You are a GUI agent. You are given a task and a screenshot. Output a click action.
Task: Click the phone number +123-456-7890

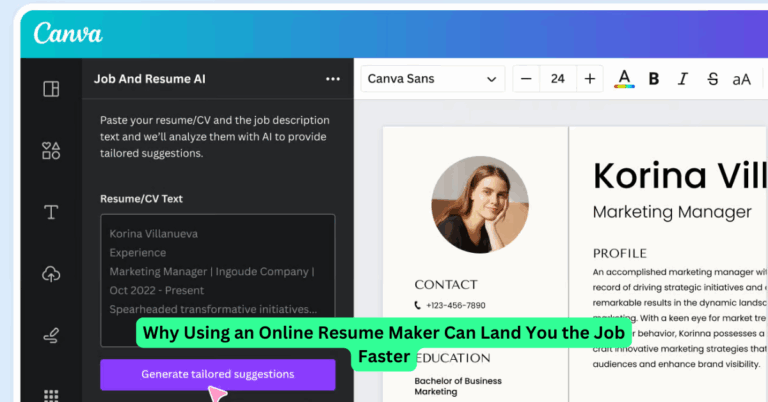pos(456,306)
